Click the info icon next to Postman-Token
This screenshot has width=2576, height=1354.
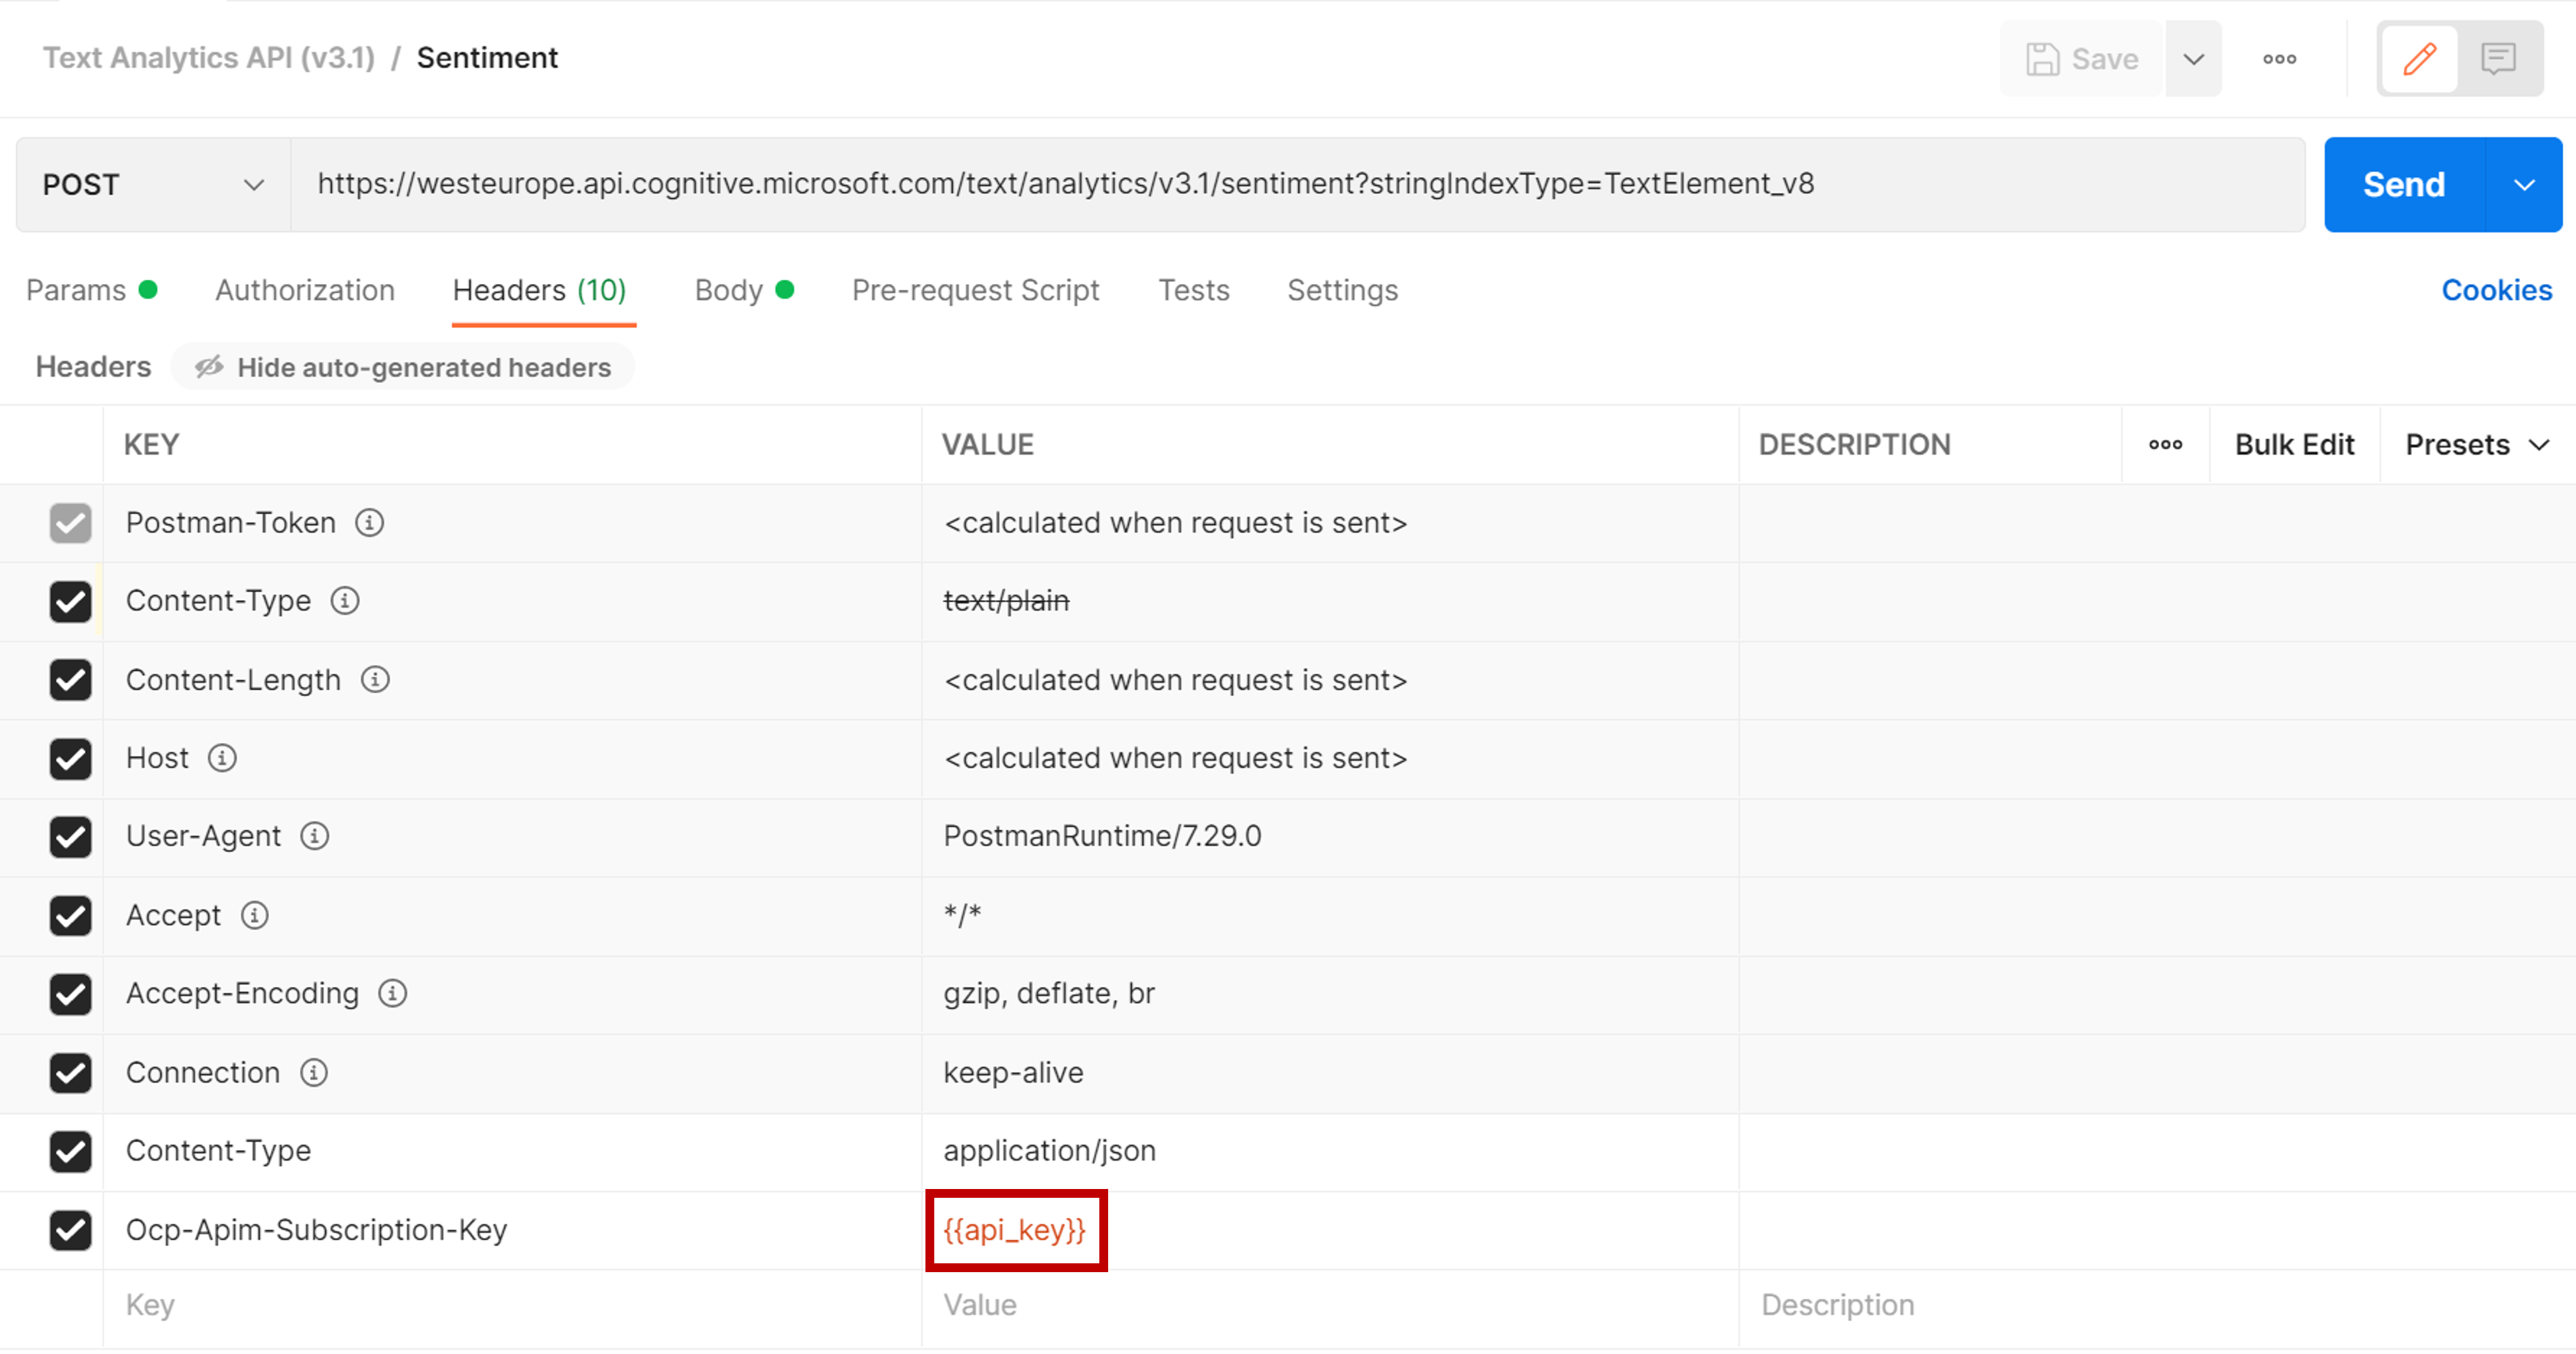(x=370, y=522)
